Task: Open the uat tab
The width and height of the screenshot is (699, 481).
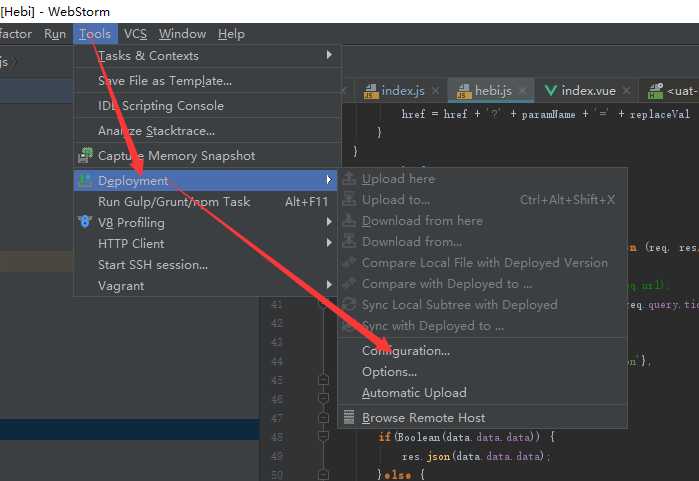Action: (x=670, y=91)
